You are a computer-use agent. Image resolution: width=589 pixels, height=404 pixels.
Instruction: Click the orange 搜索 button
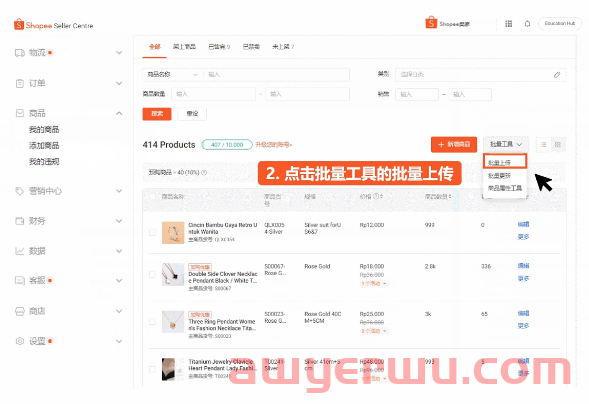pos(157,114)
